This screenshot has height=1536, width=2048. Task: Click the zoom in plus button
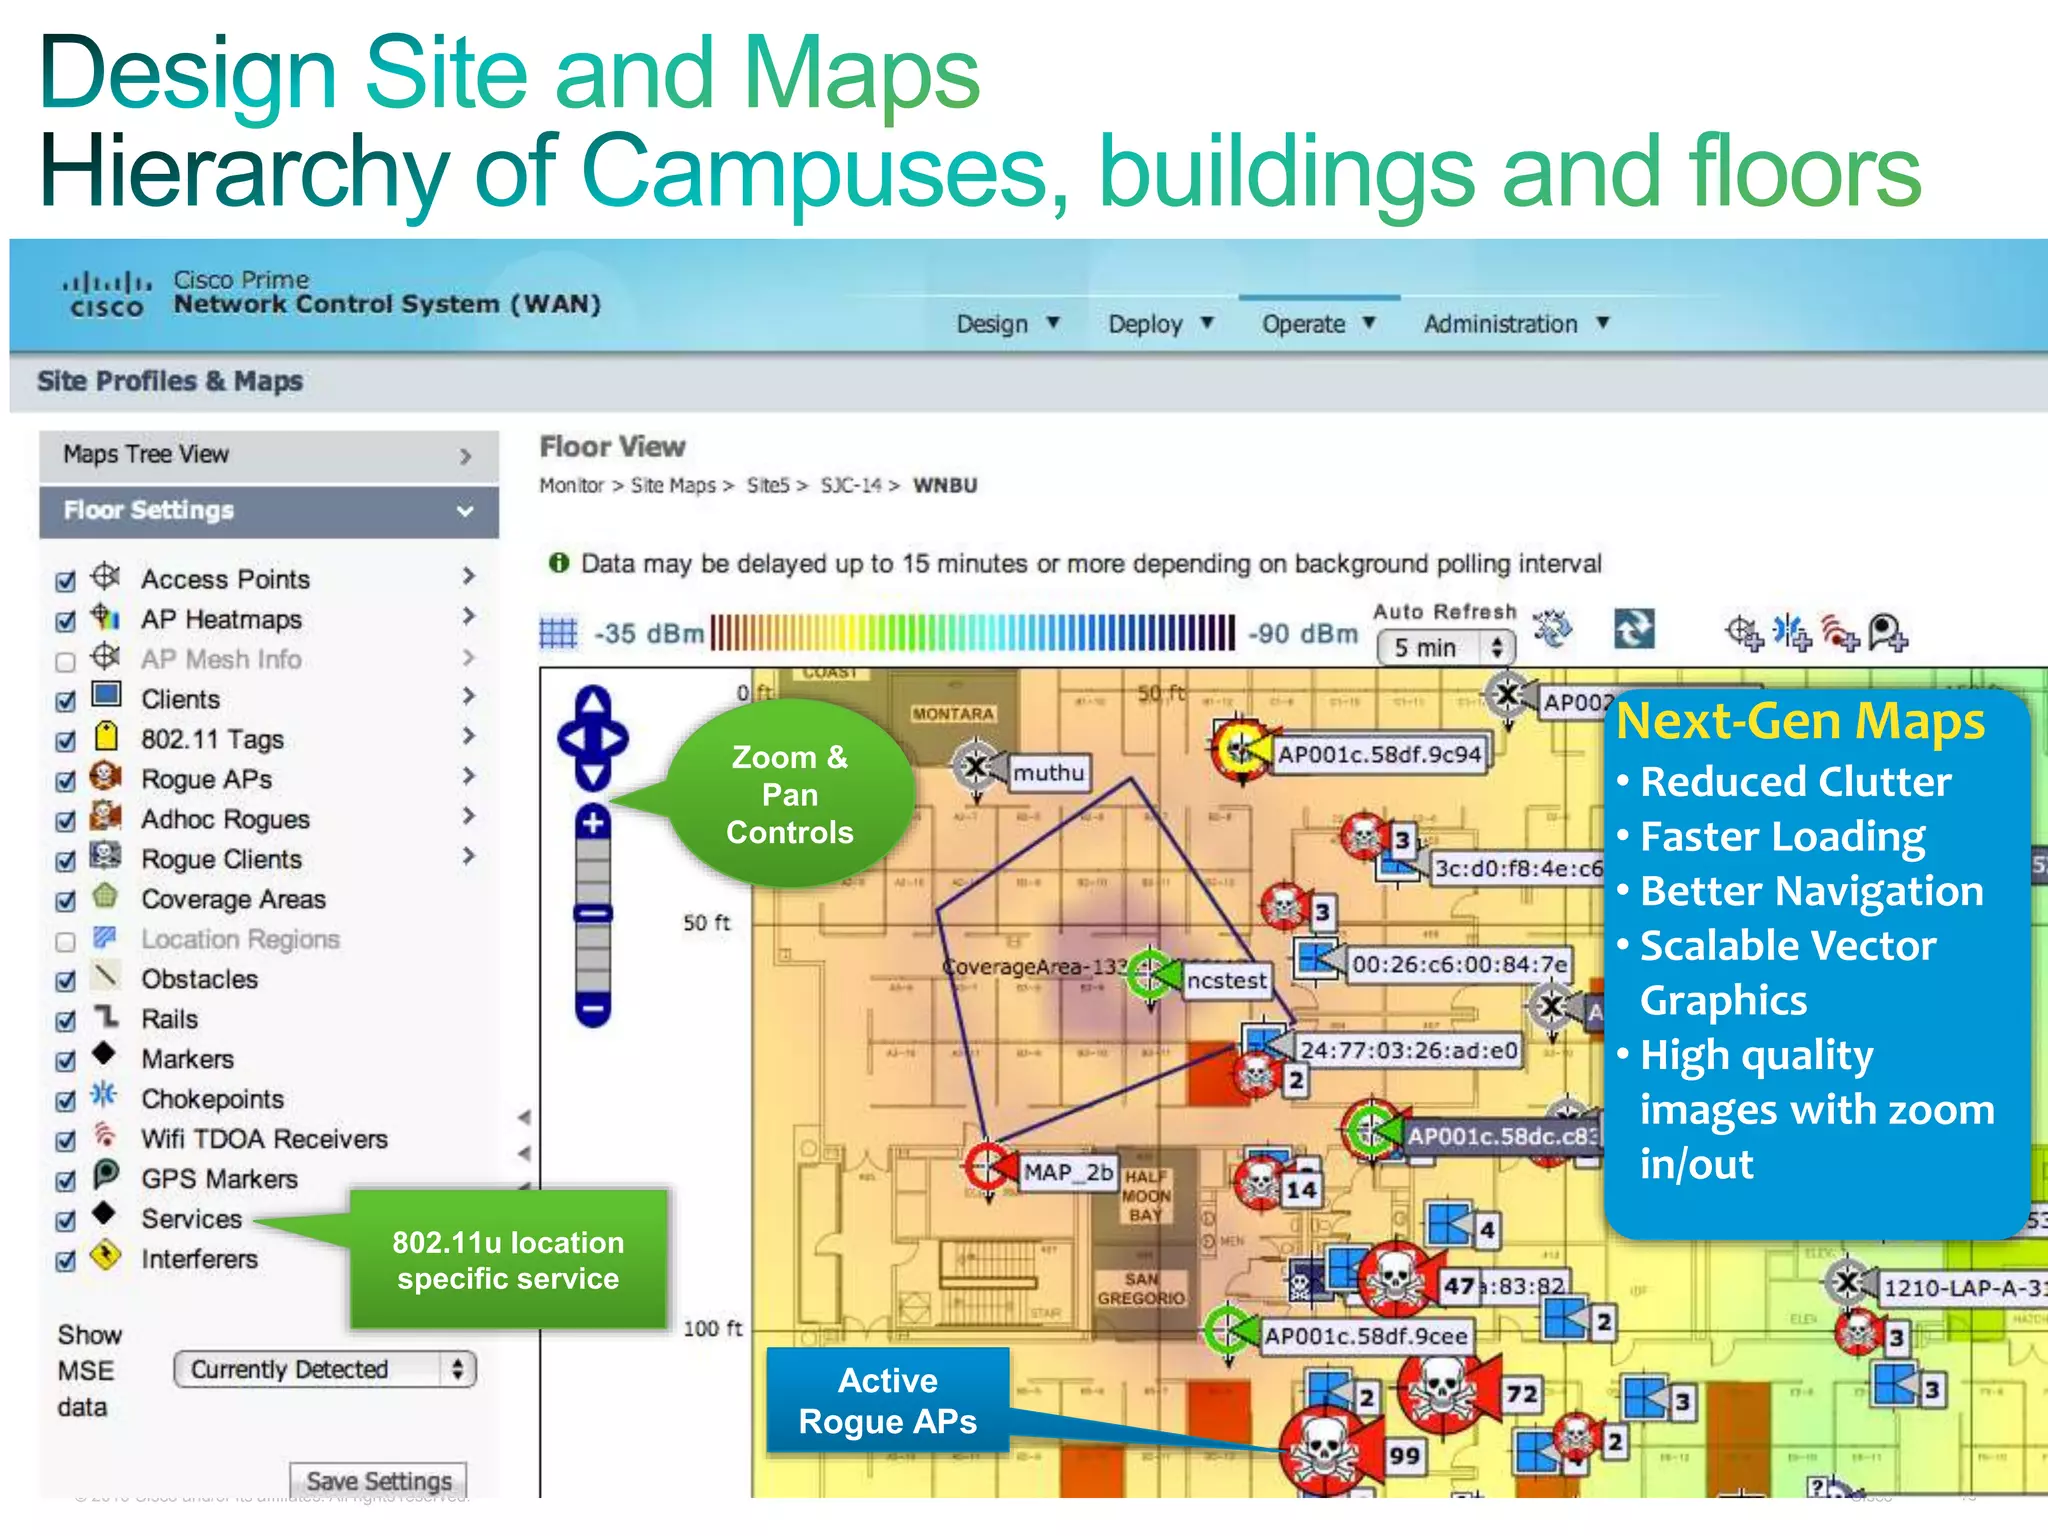tap(593, 822)
